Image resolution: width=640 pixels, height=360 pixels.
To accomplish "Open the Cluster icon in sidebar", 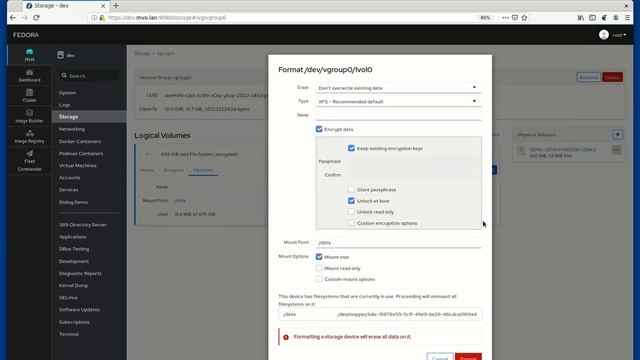I will [29, 93].
